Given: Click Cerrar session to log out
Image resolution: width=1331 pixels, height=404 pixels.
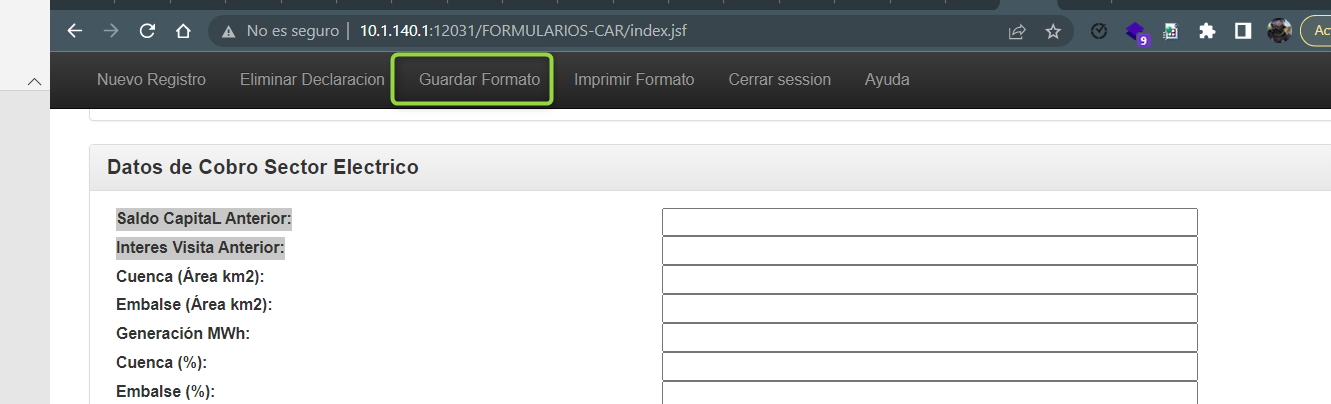Looking at the screenshot, I should click(779, 79).
